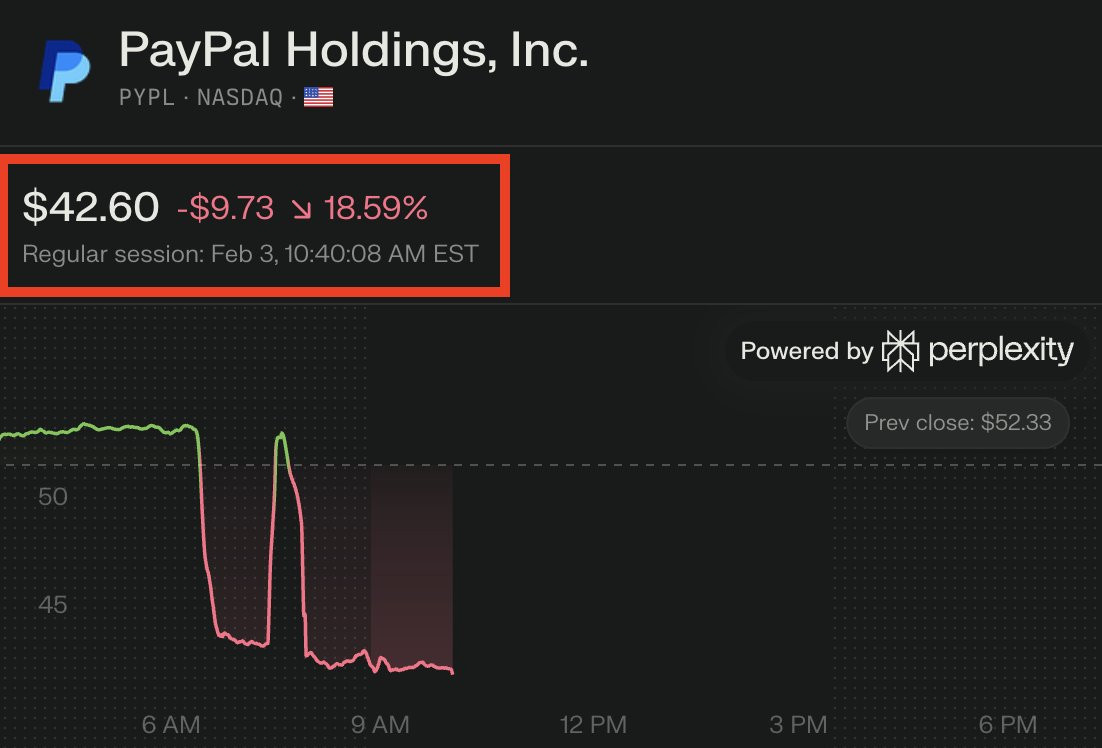Click the NASDAQ exchange label
This screenshot has width=1102, height=748.
(x=240, y=97)
